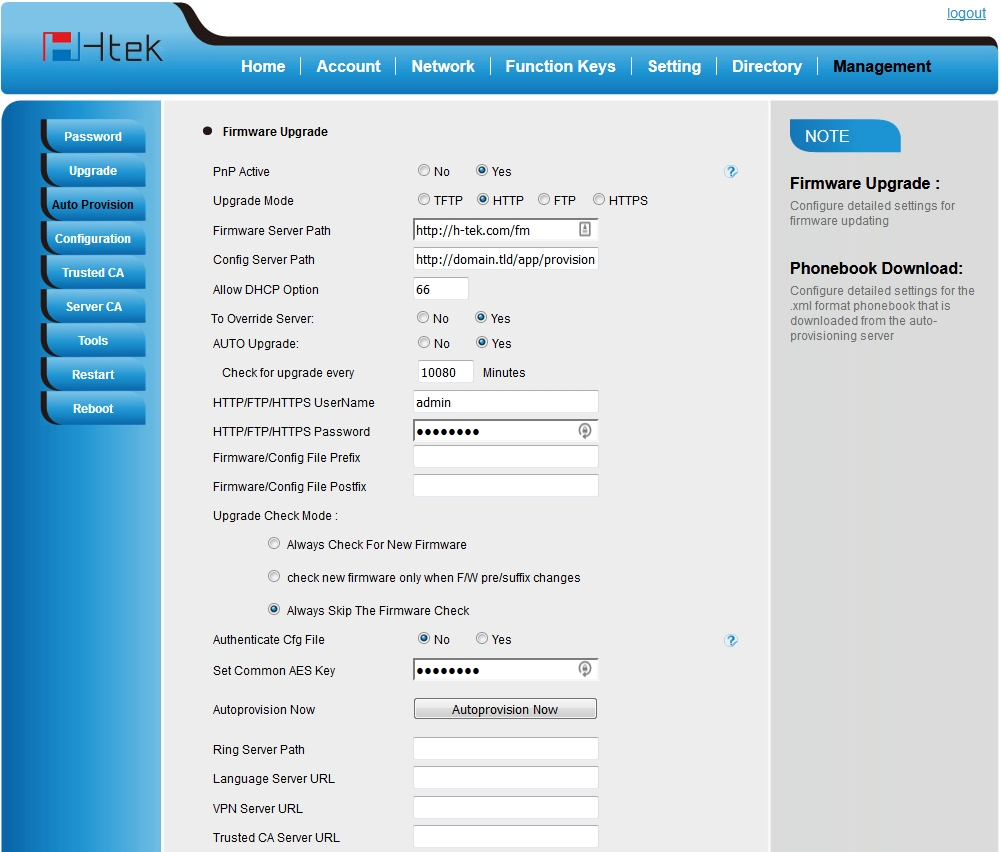The width and height of the screenshot is (1001, 852).
Task: Click the help icon beside PnP Active
Action: point(731,172)
